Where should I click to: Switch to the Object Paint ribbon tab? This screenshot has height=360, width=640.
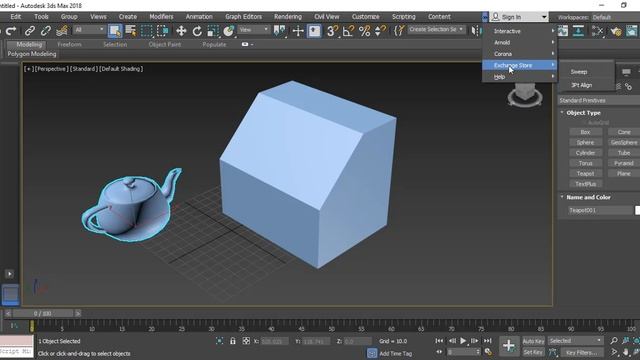(x=164, y=44)
